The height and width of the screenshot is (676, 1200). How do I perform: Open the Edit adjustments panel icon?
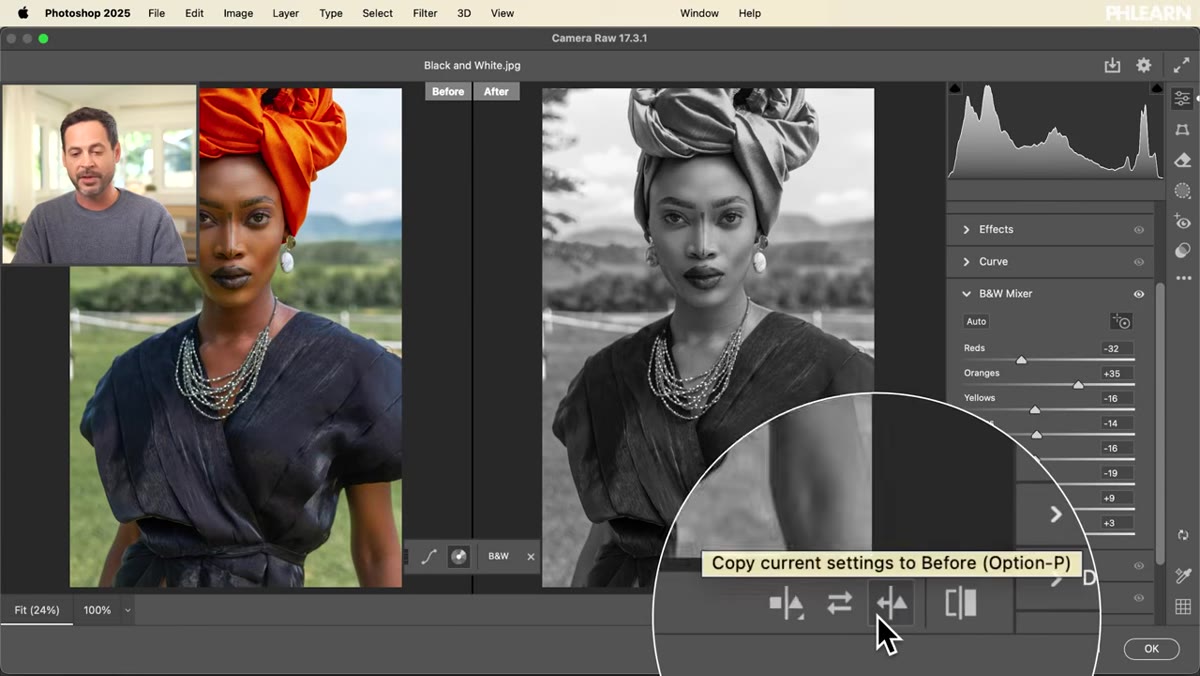1183,98
